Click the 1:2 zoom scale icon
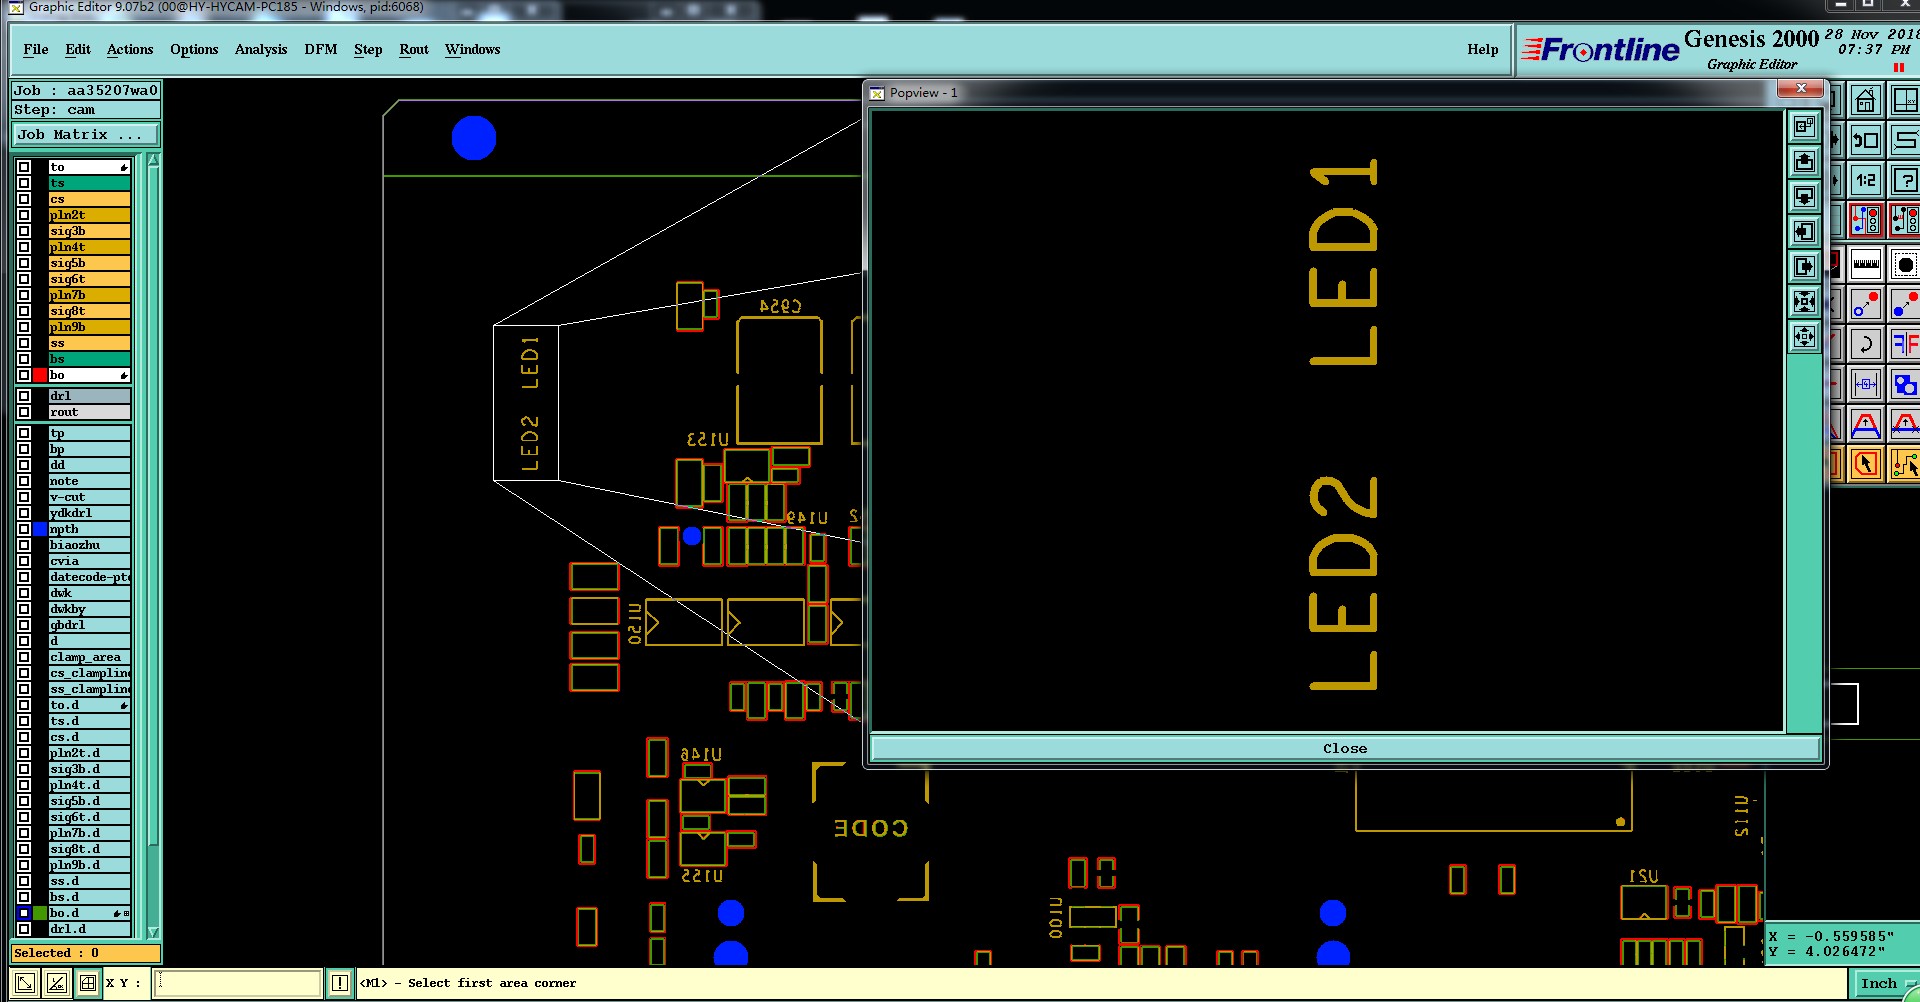Image resolution: width=1920 pixels, height=1002 pixels. pos(1866,181)
